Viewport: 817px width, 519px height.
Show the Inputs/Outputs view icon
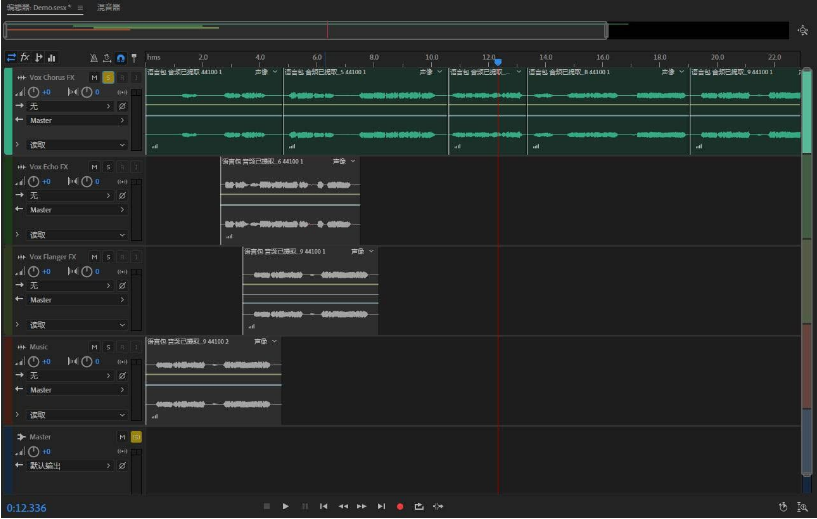(x=11, y=58)
